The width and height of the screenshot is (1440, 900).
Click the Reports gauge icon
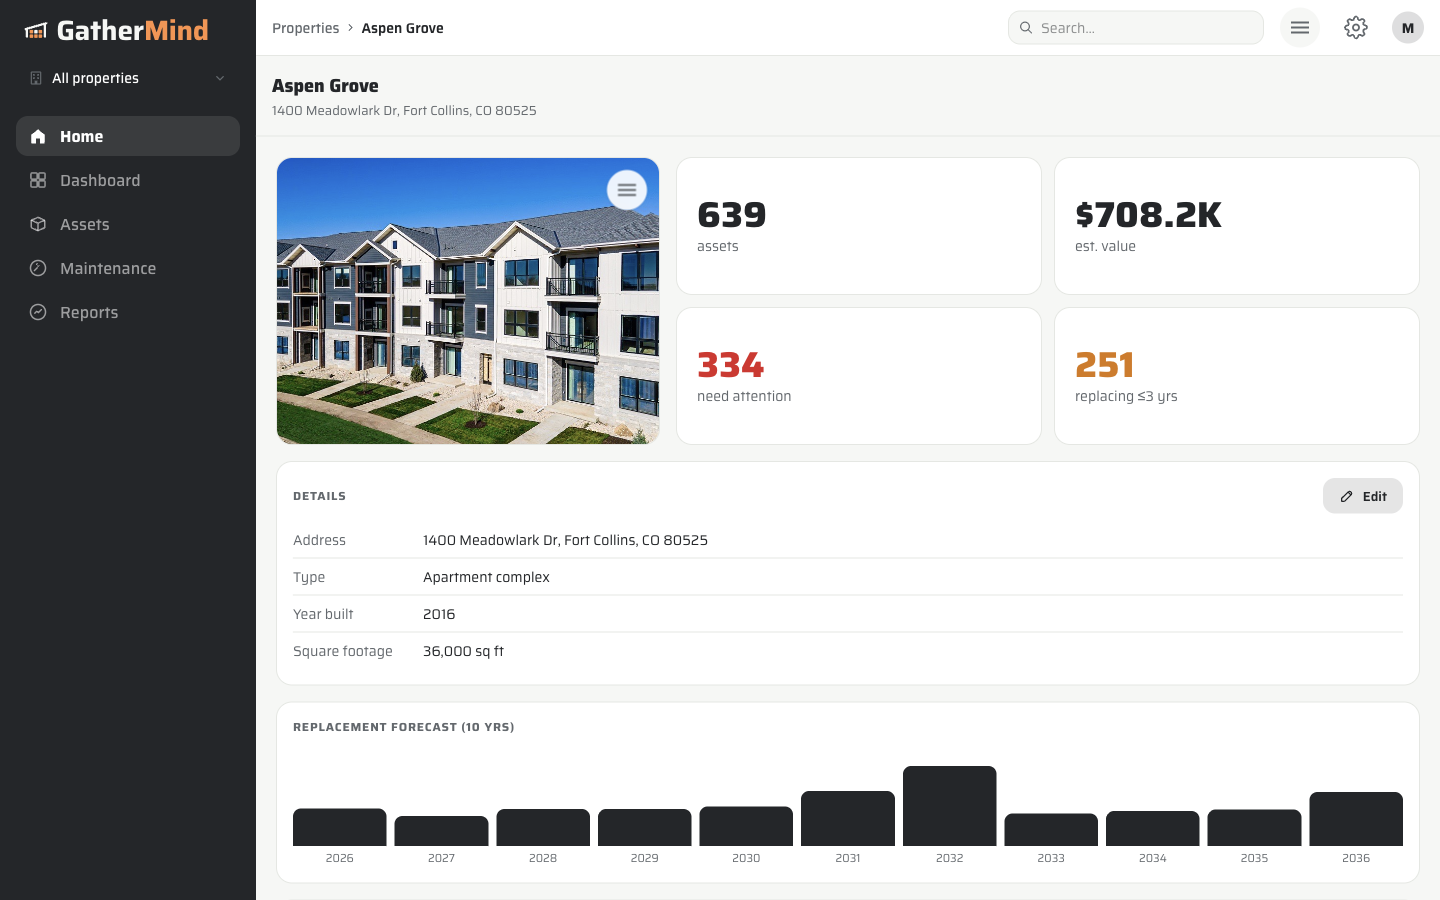[x=38, y=312]
